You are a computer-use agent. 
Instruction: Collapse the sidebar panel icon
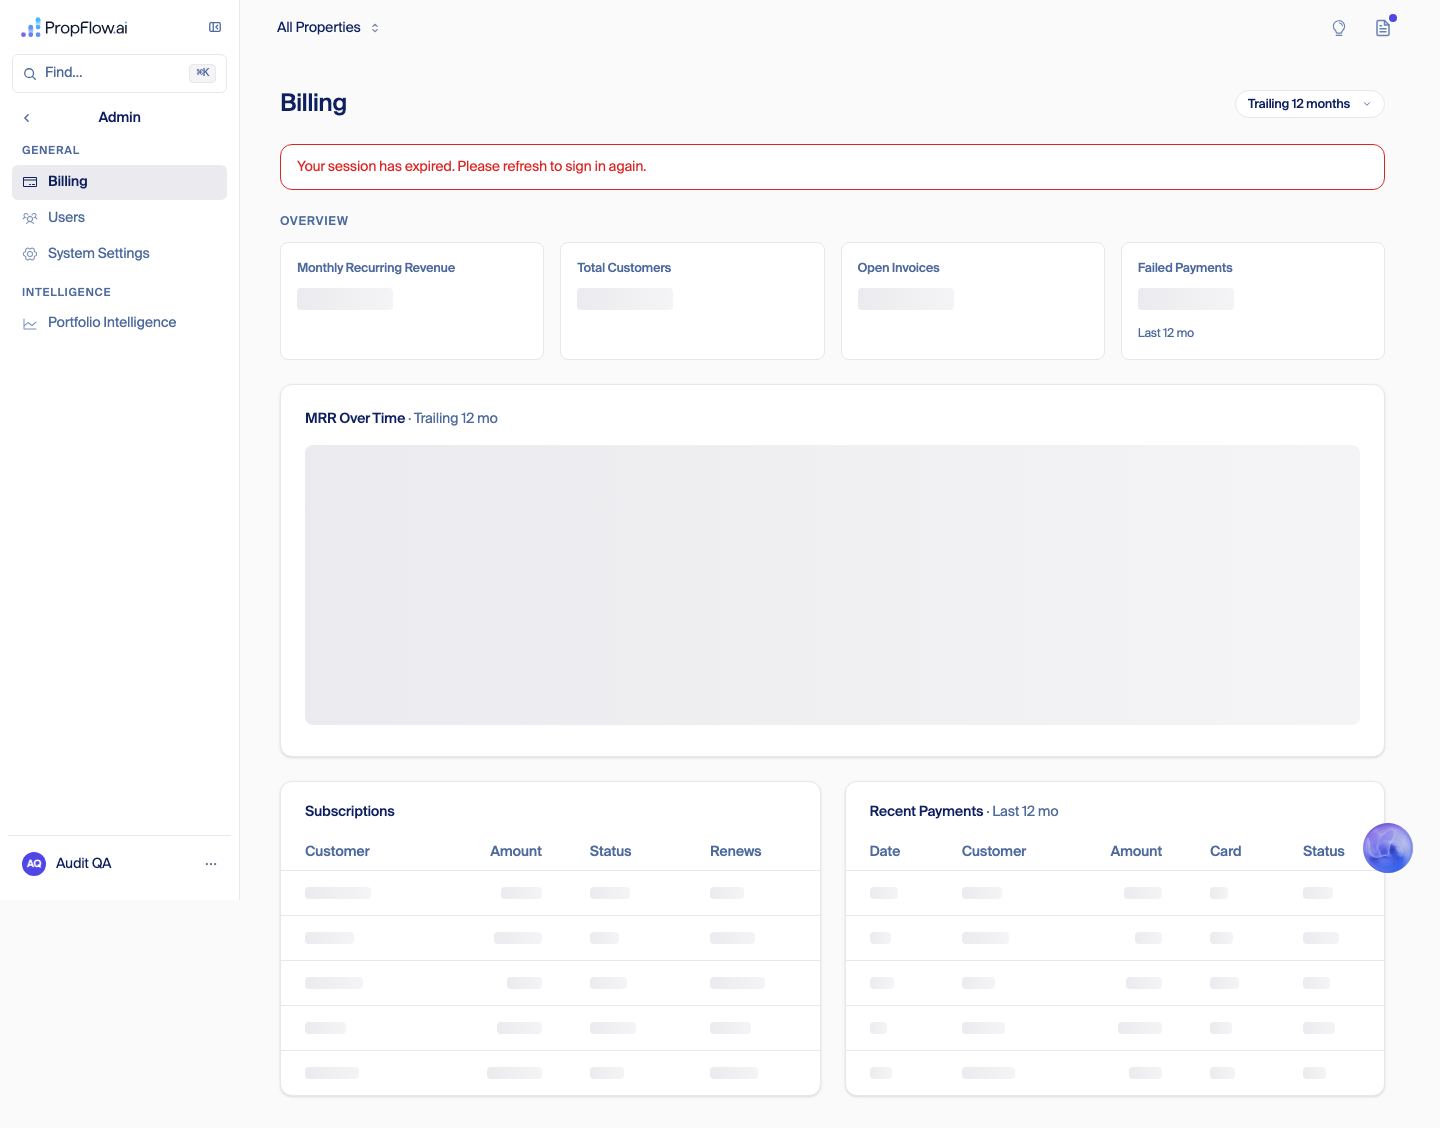pyautogui.click(x=215, y=27)
